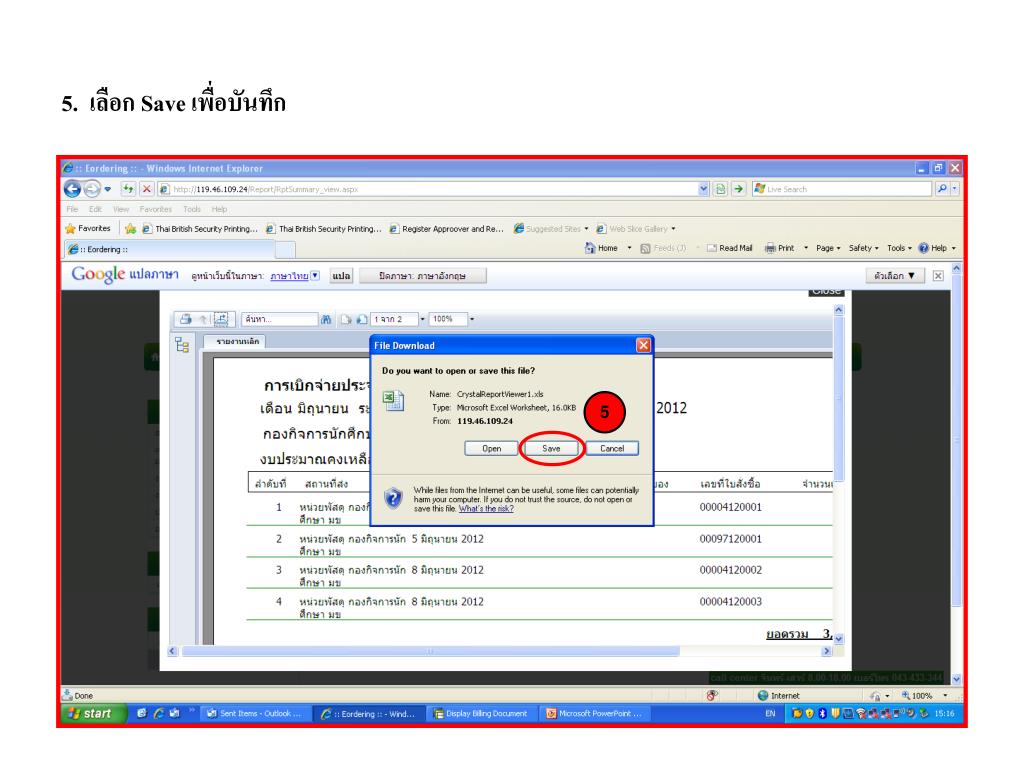Switch to Display Billing Document taskbar item

click(x=480, y=714)
